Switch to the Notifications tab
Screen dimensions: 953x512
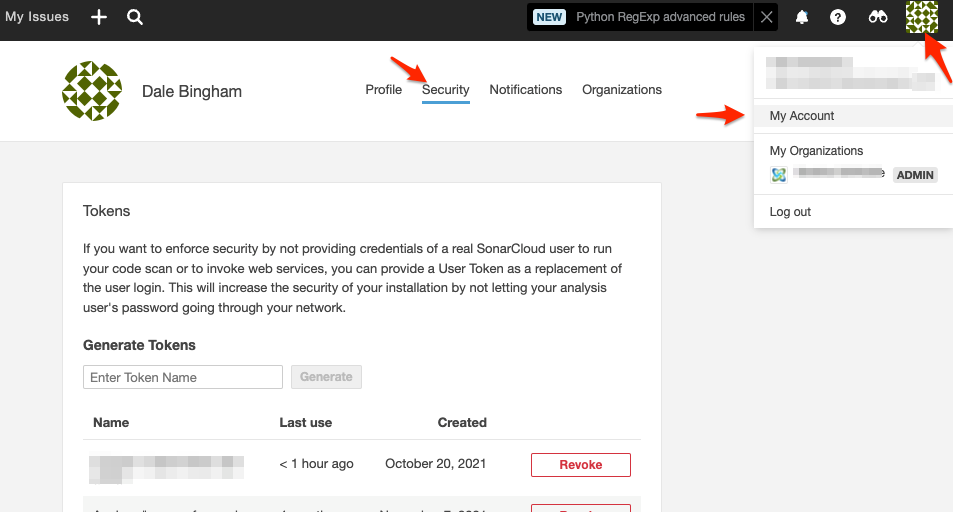pyautogui.click(x=526, y=89)
